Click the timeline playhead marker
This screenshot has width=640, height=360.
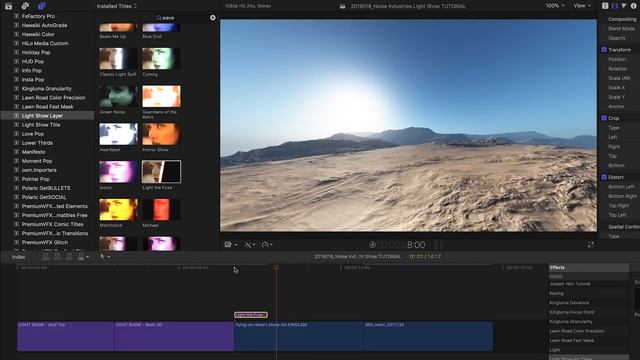point(276,267)
